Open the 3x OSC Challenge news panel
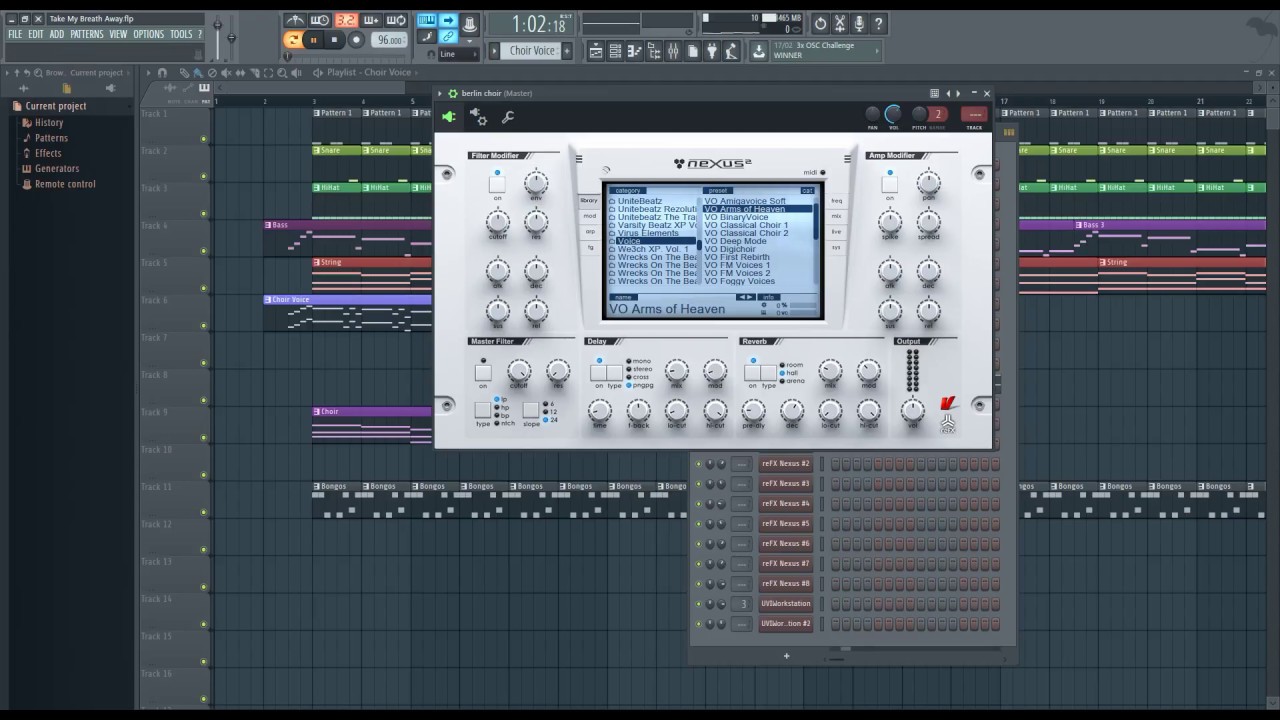The image size is (1280, 720). point(825,51)
